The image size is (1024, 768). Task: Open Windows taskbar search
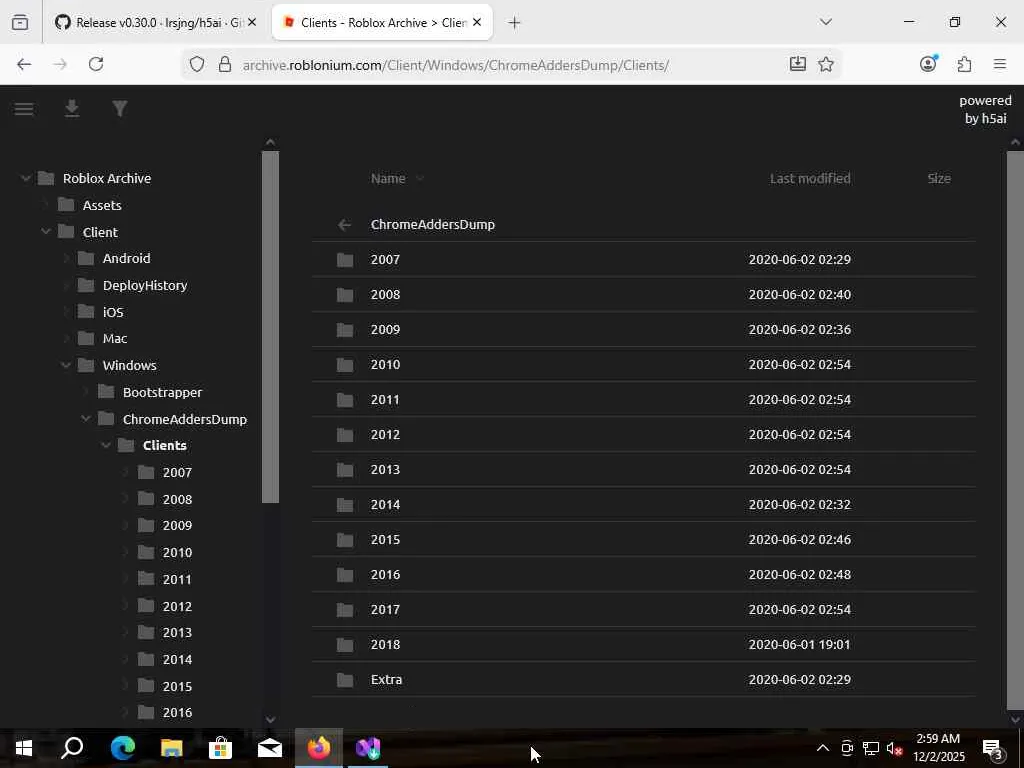(72, 748)
